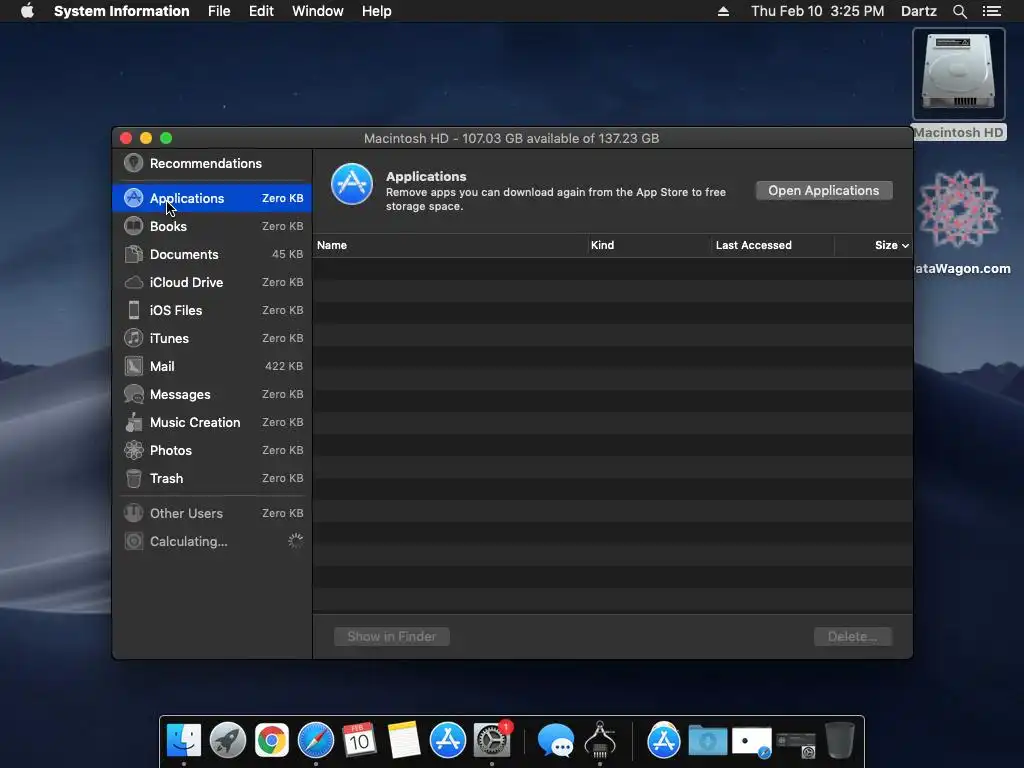This screenshot has width=1024, height=768.
Task: Click the 422 KB Mail size value
Action: [284, 366]
